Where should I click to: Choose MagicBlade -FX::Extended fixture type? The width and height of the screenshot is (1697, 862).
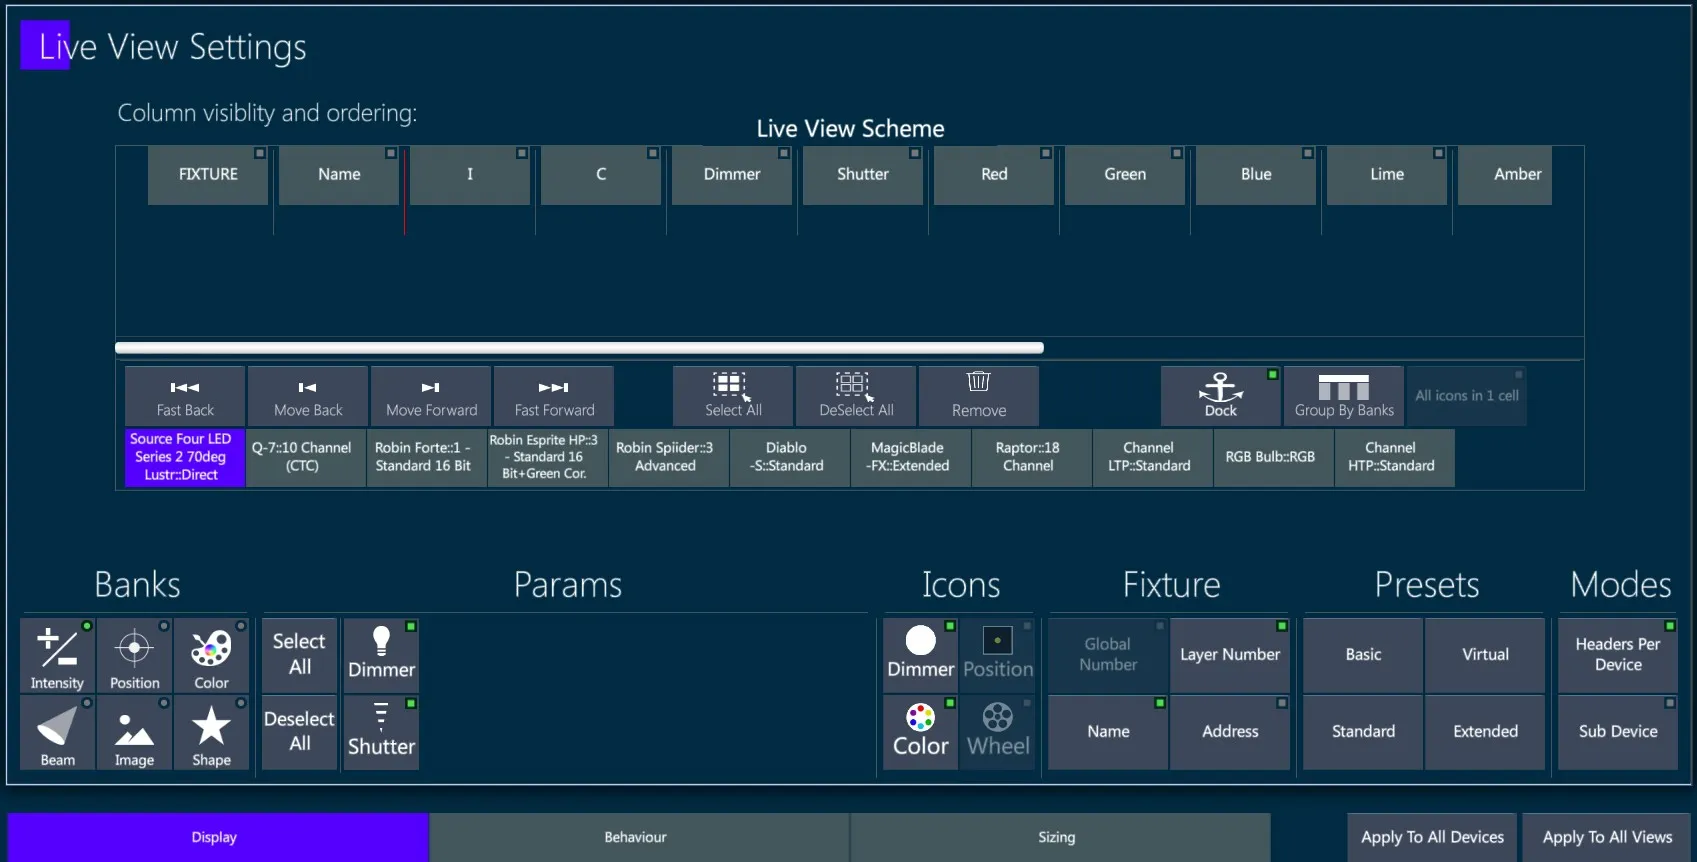[911, 458]
